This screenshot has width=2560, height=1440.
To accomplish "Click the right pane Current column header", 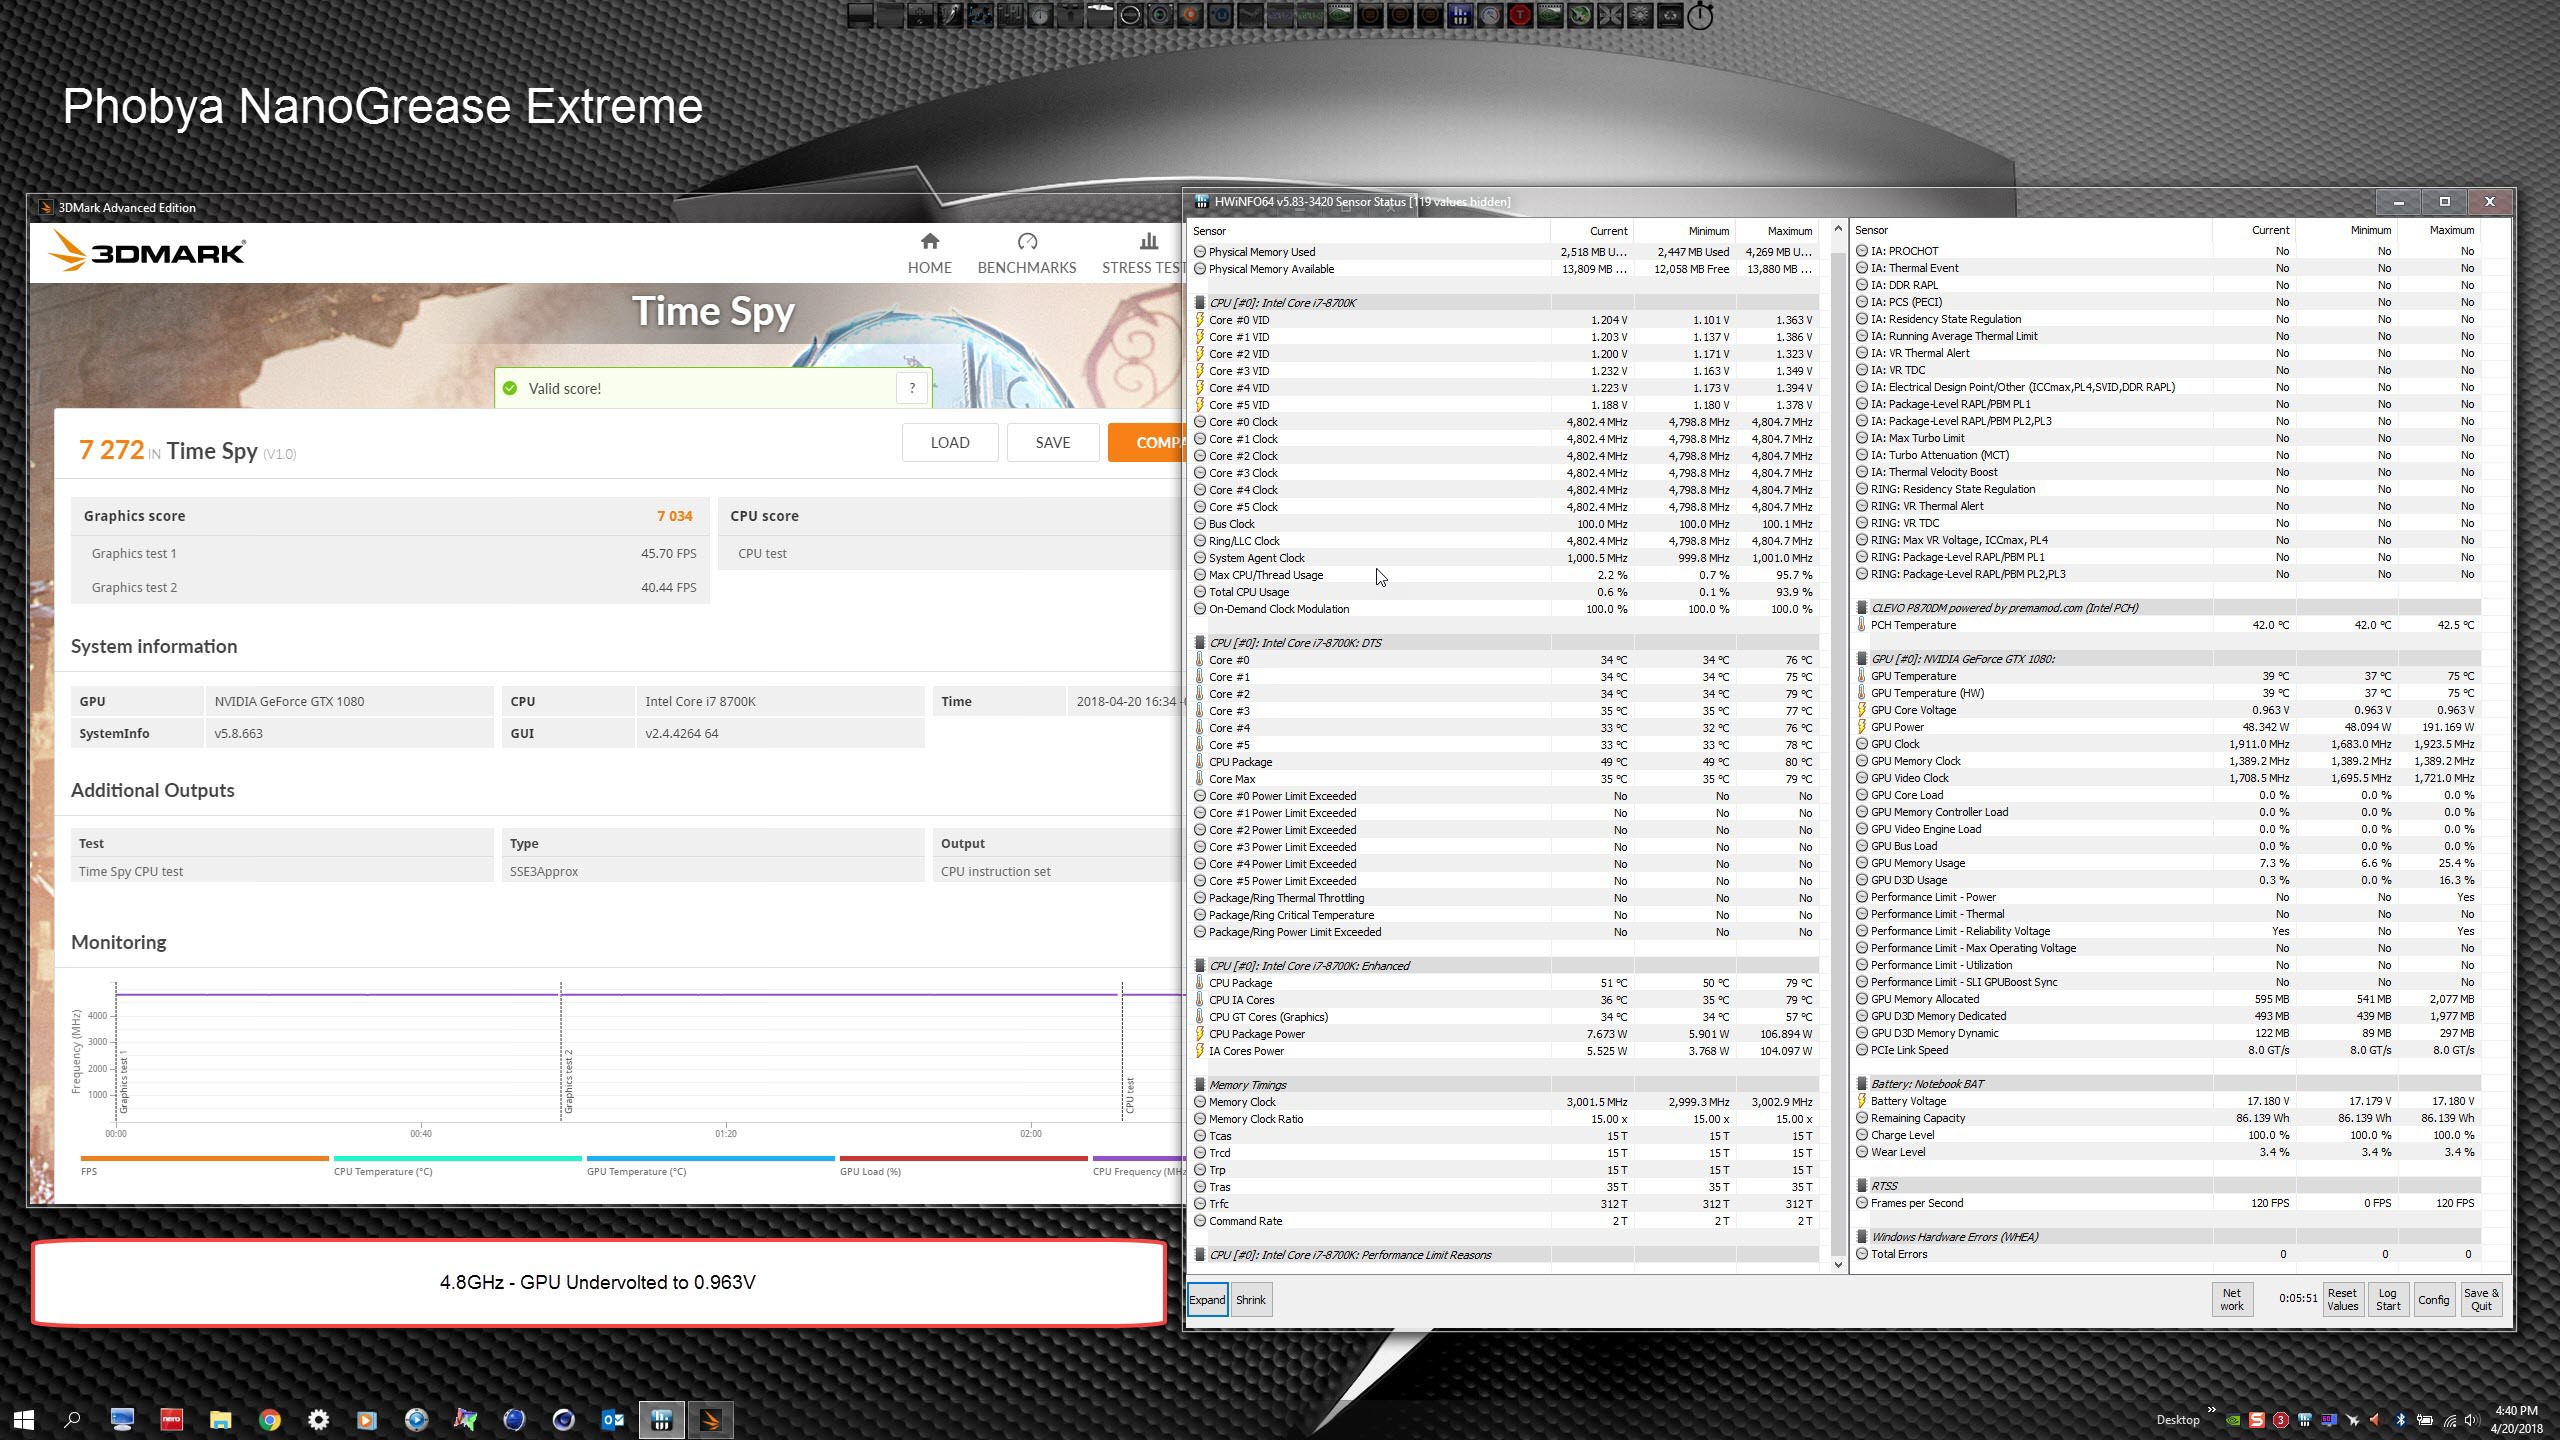I will point(2254,230).
